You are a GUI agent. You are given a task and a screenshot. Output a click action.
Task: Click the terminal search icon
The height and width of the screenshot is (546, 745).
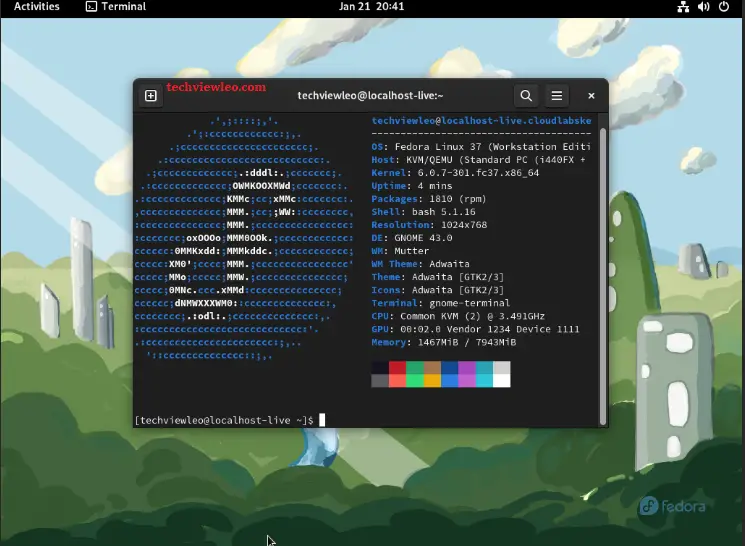pos(526,96)
